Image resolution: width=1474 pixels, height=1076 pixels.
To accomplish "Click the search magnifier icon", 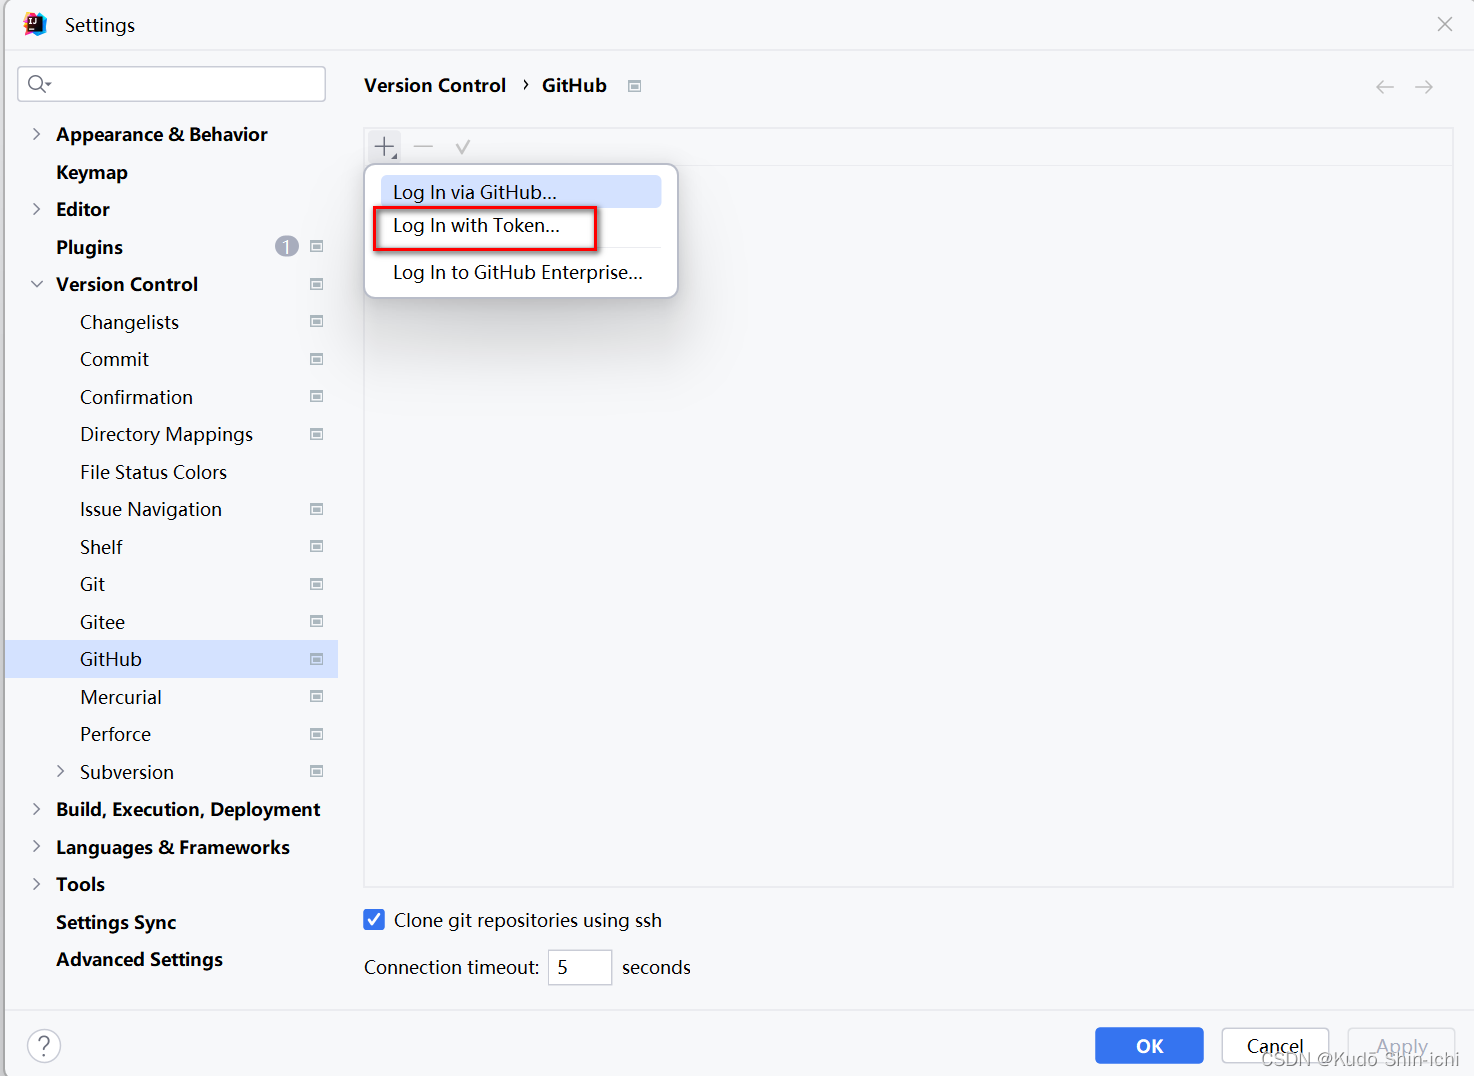I will (39, 84).
